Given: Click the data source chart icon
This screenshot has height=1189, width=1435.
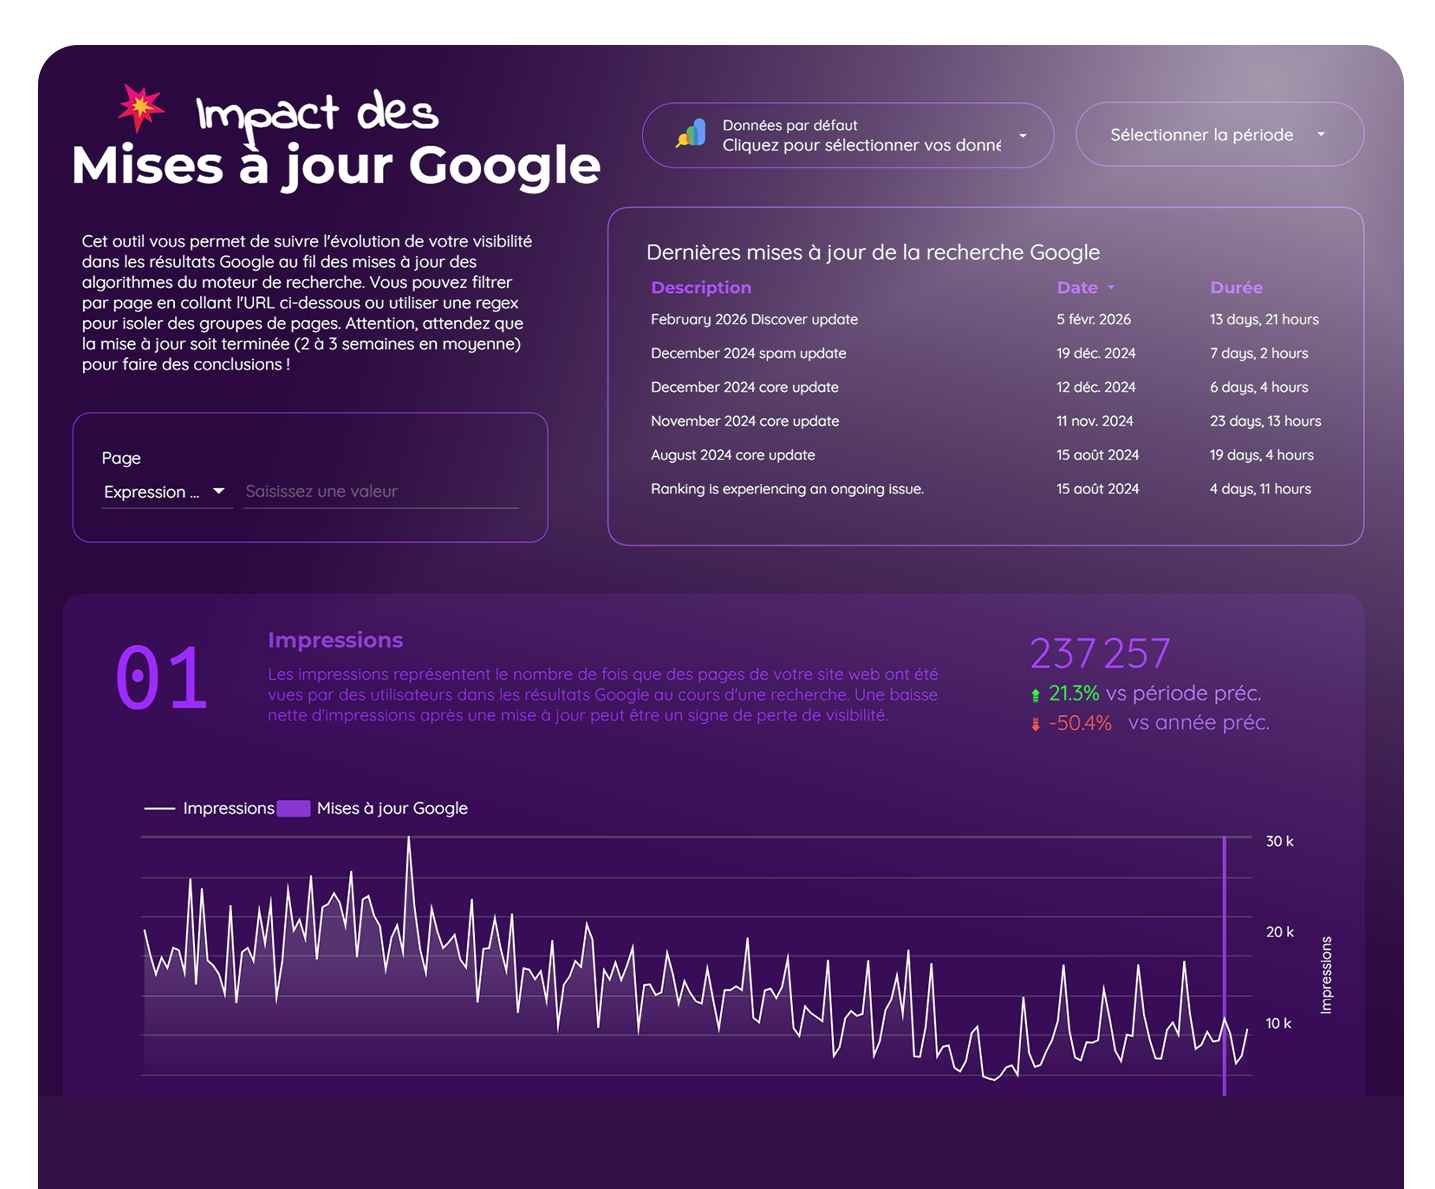Looking at the screenshot, I should point(691,134).
